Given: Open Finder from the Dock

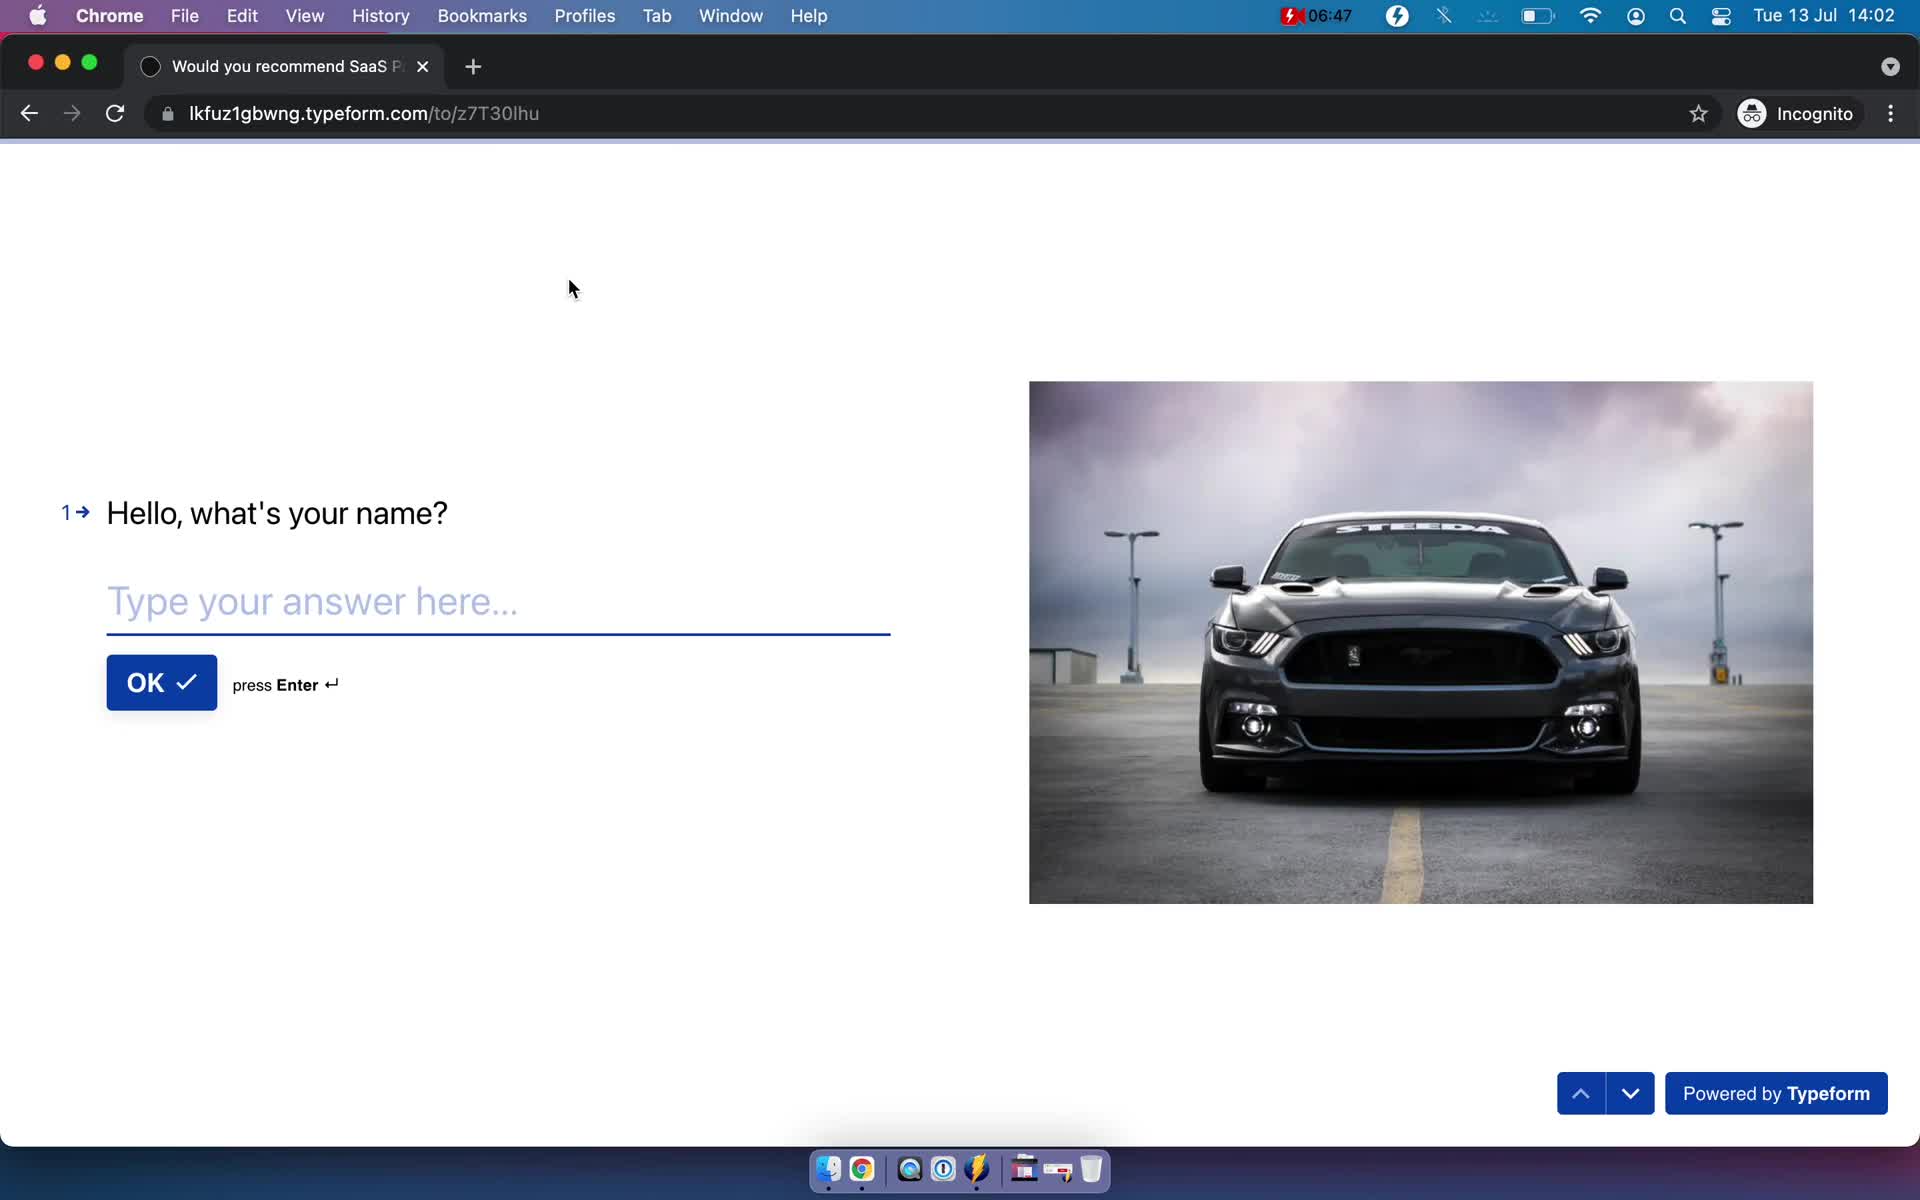Looking at the screenshot, I should coord(828,1168).
